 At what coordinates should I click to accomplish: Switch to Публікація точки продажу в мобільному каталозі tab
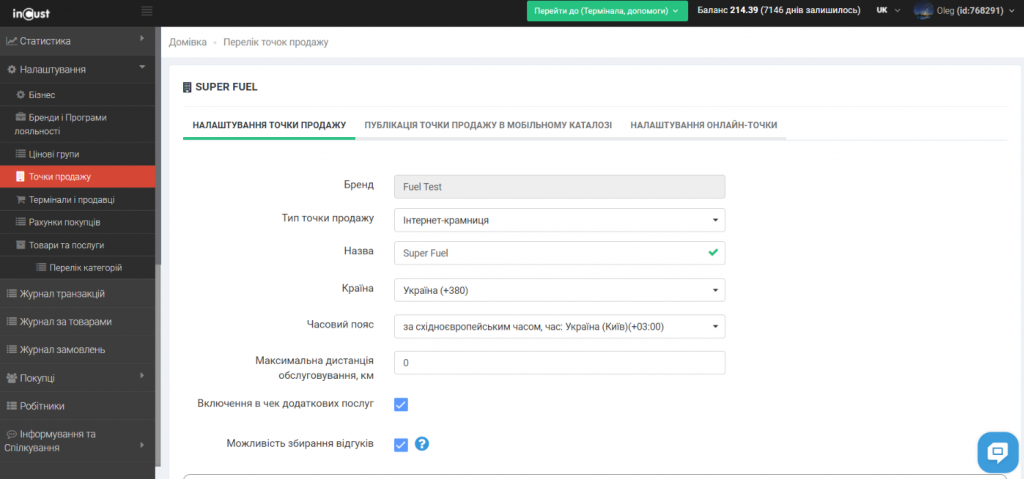[488, 126]
